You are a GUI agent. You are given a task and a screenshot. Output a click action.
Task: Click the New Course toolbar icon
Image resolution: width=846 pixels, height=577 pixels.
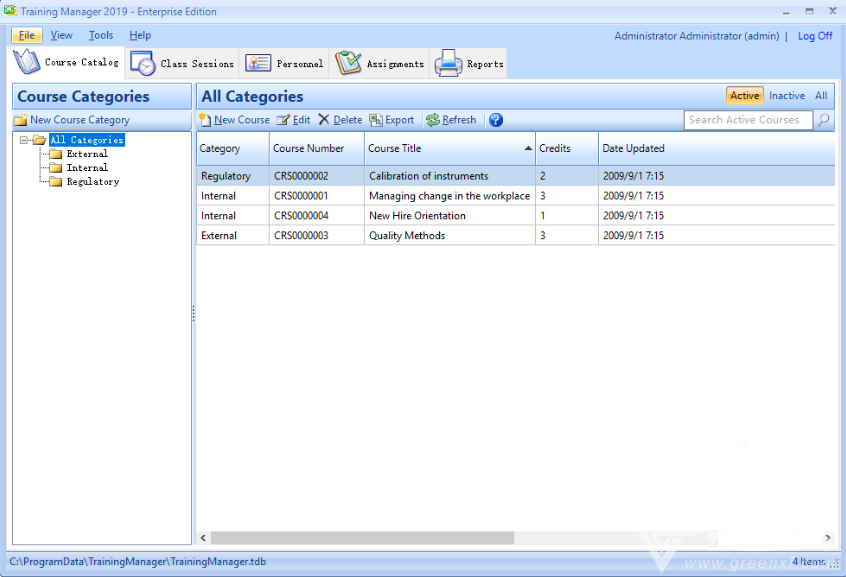205,120
